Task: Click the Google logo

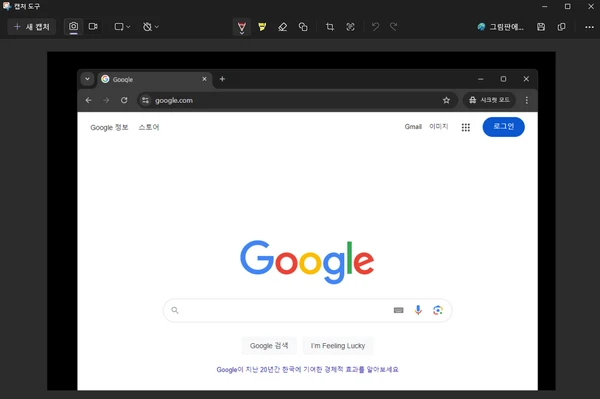Action: click(x=307, y=262)
